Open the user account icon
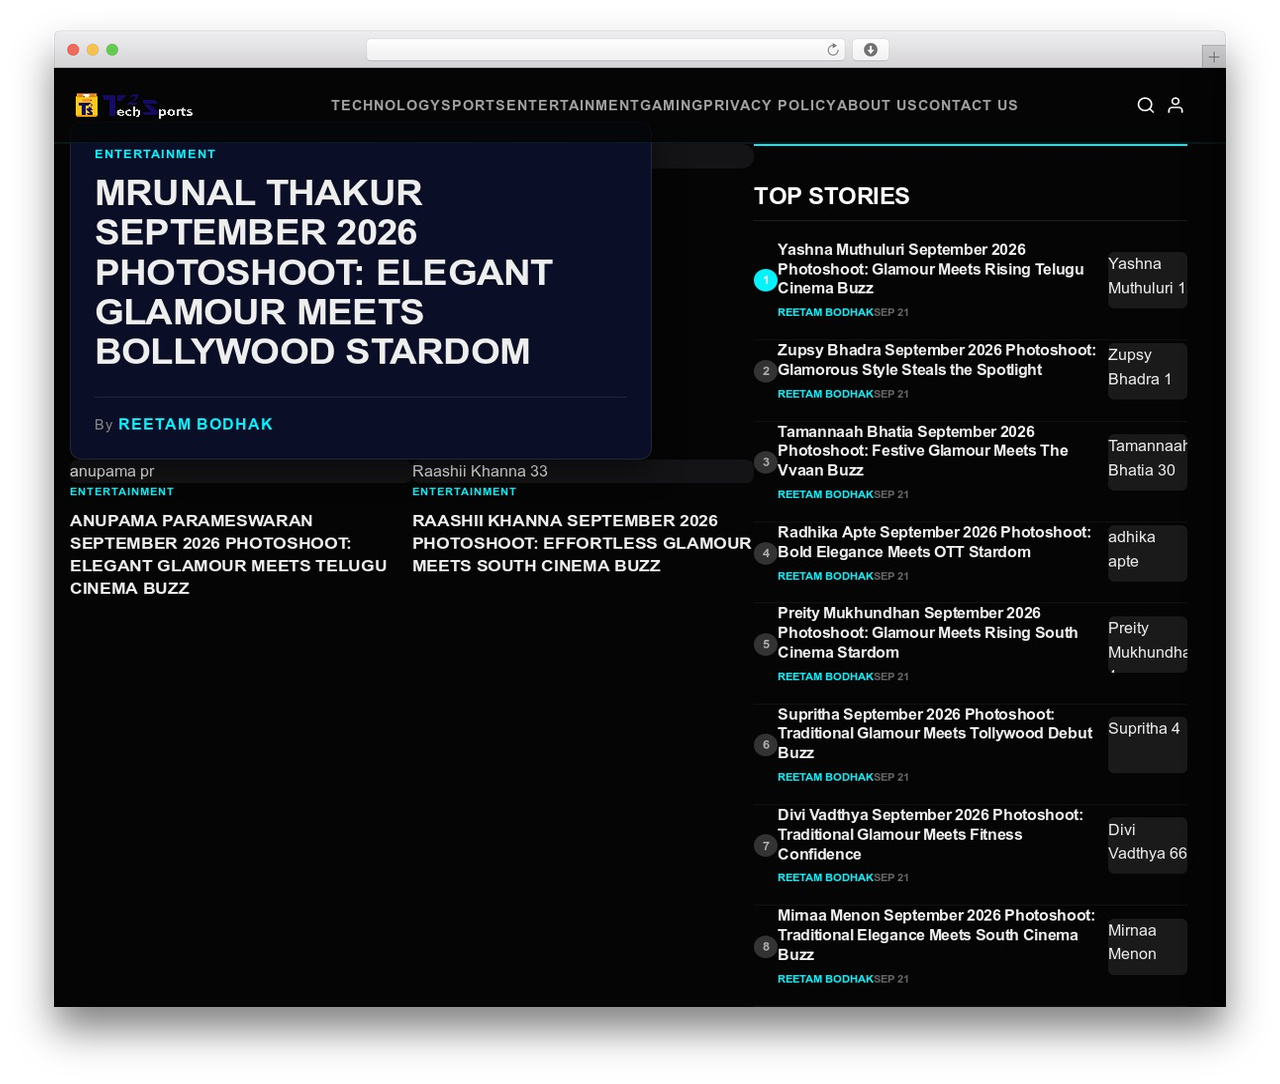 click(1176, 105)
